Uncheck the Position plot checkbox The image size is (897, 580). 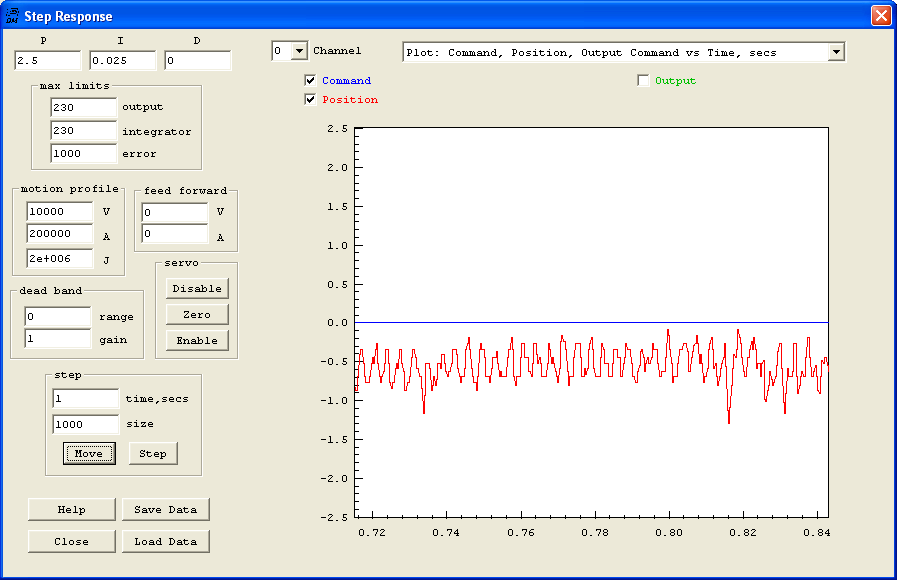(x=310, y=100)
